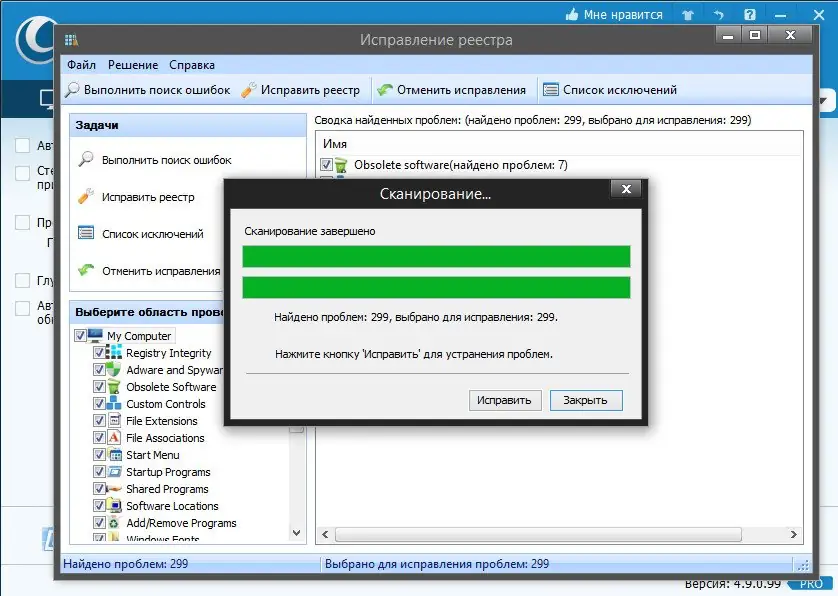Screen dimensions: 838x596
Task: Click the list icon beside Список исключений task
Action: pyautogui.click(x=86, y=233)
